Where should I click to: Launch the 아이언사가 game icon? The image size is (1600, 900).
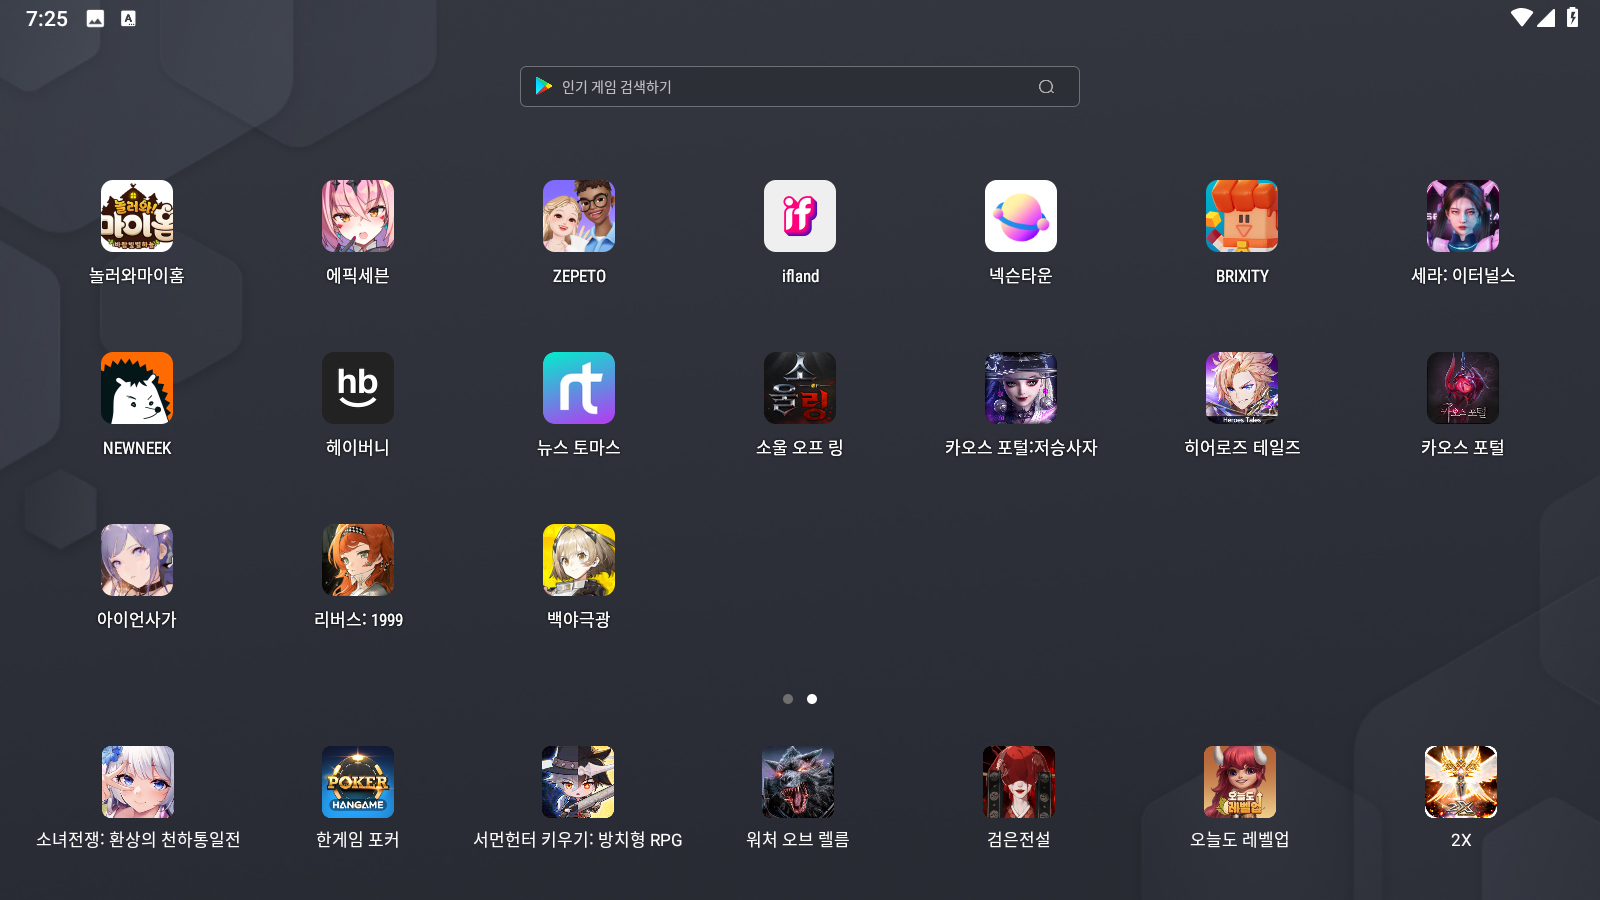137,560
